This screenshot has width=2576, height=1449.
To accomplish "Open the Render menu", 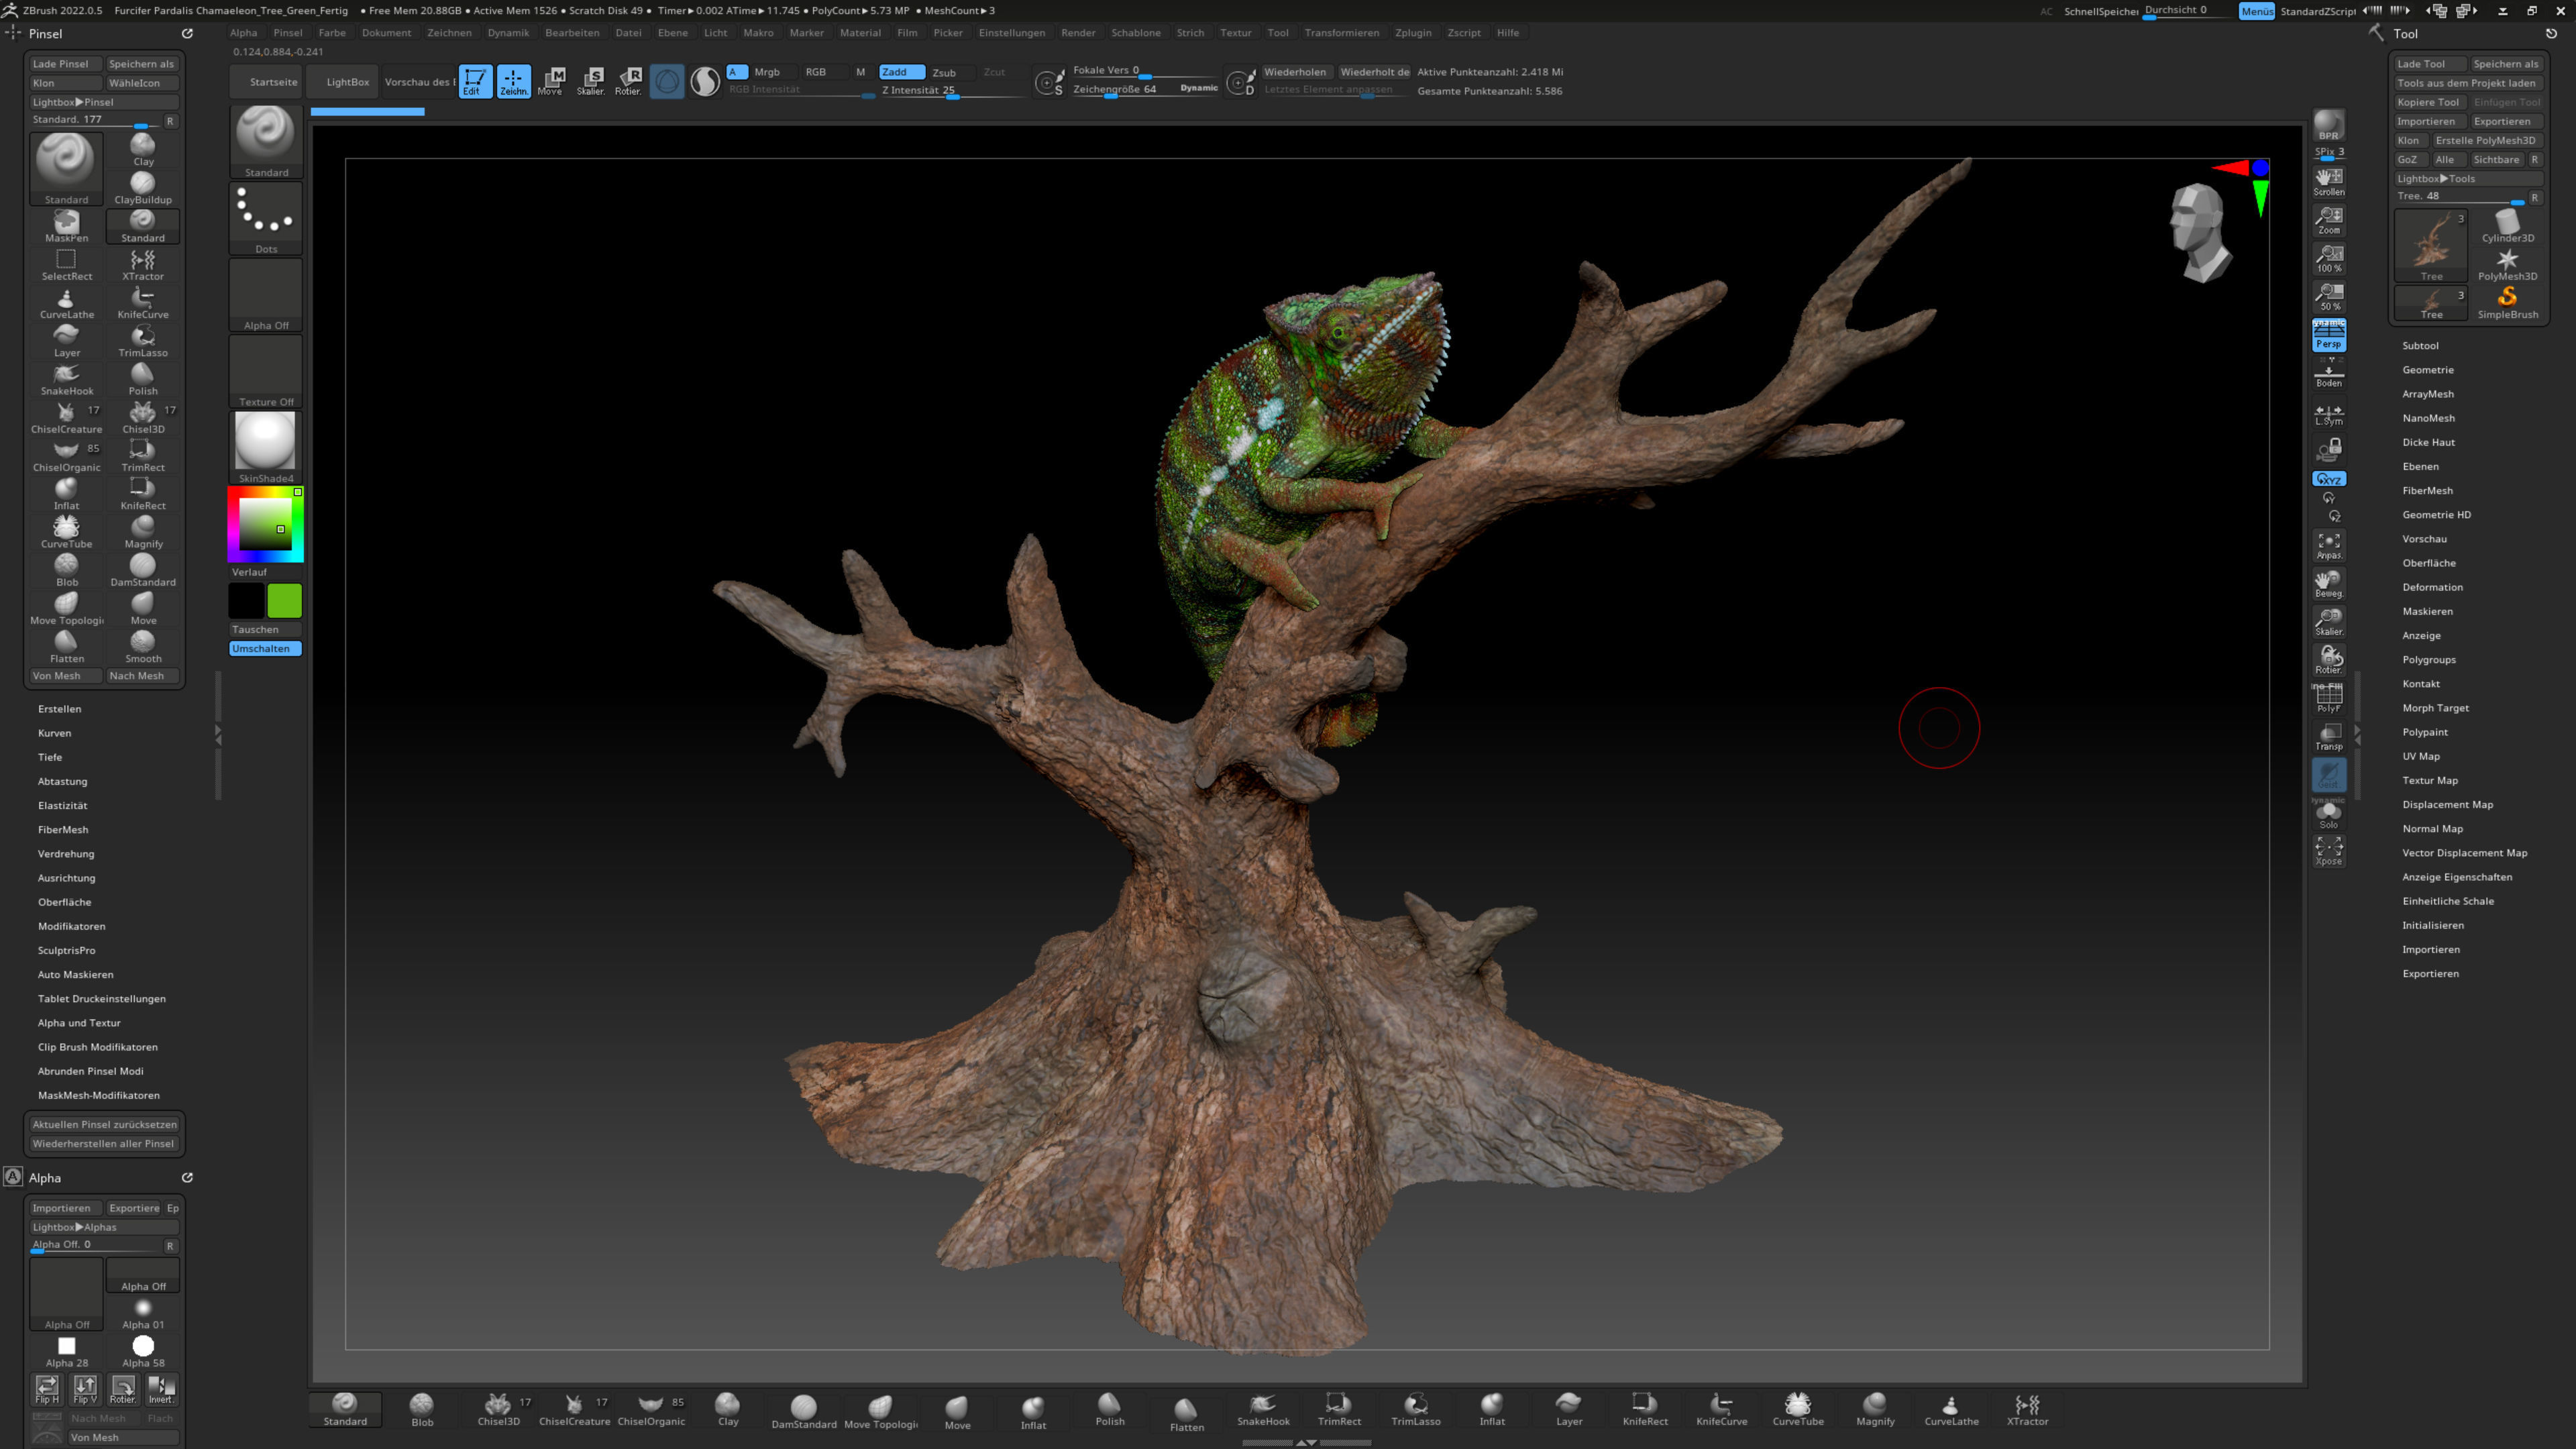I will [1078, 32].
